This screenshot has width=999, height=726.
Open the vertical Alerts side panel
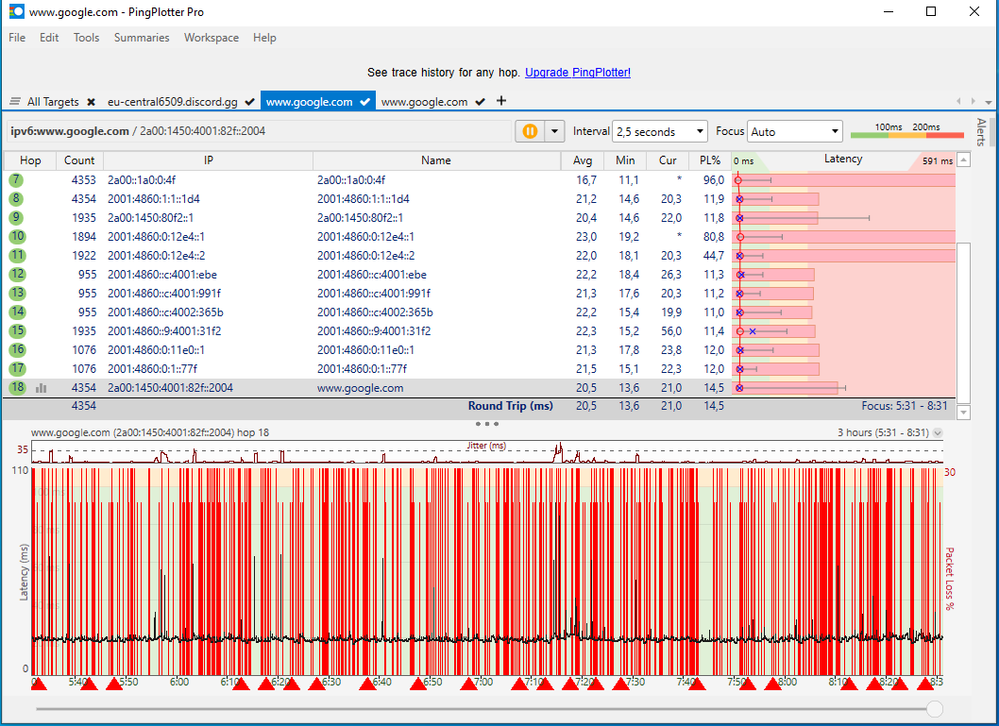click(x=981, y=132)
